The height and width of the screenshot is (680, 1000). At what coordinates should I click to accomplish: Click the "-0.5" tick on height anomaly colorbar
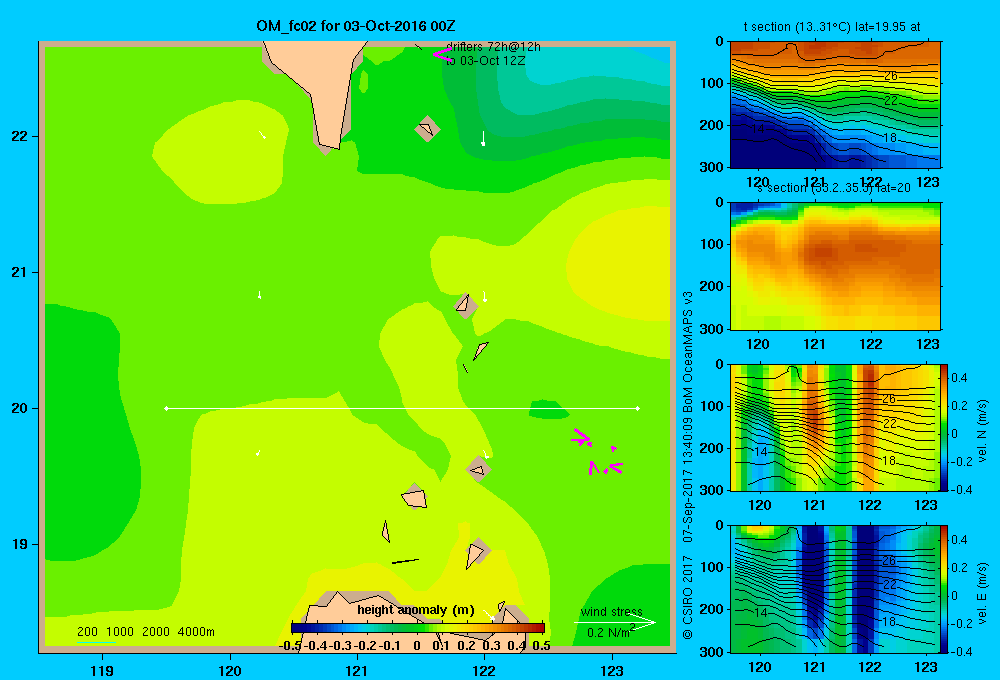pyautogui.click(x=290, y=646)
